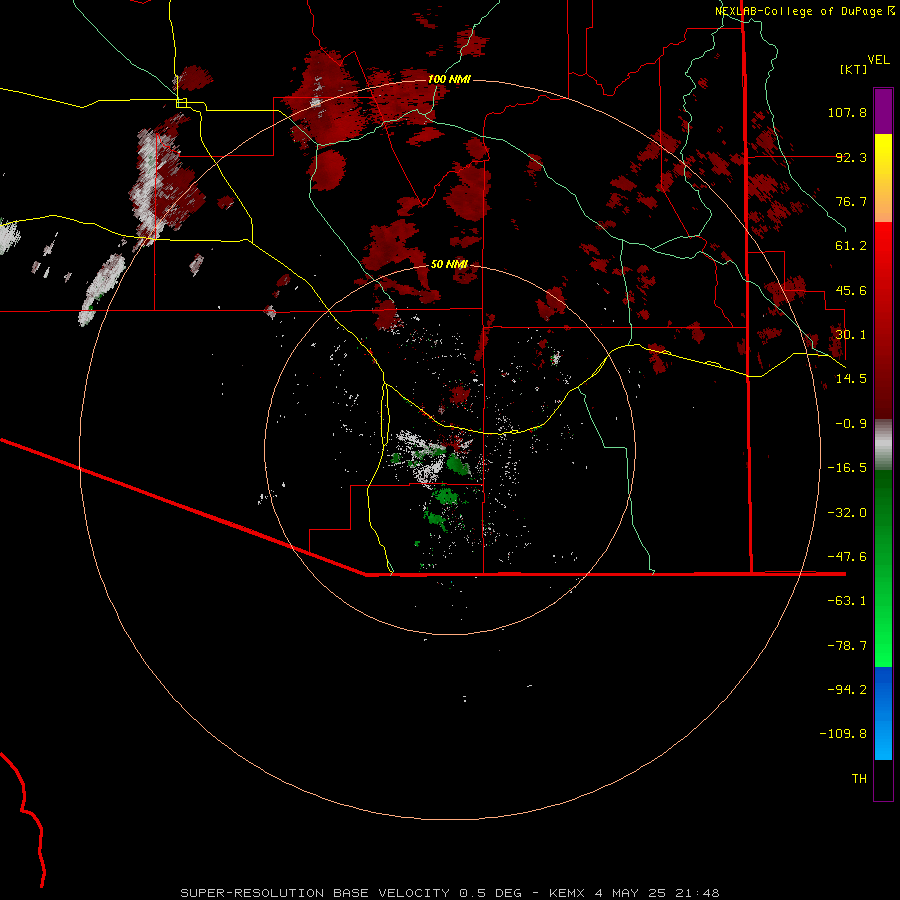Click the 76.7 legend value
The height and width of the screenshot is (900, 900).
tap(851, 201)
